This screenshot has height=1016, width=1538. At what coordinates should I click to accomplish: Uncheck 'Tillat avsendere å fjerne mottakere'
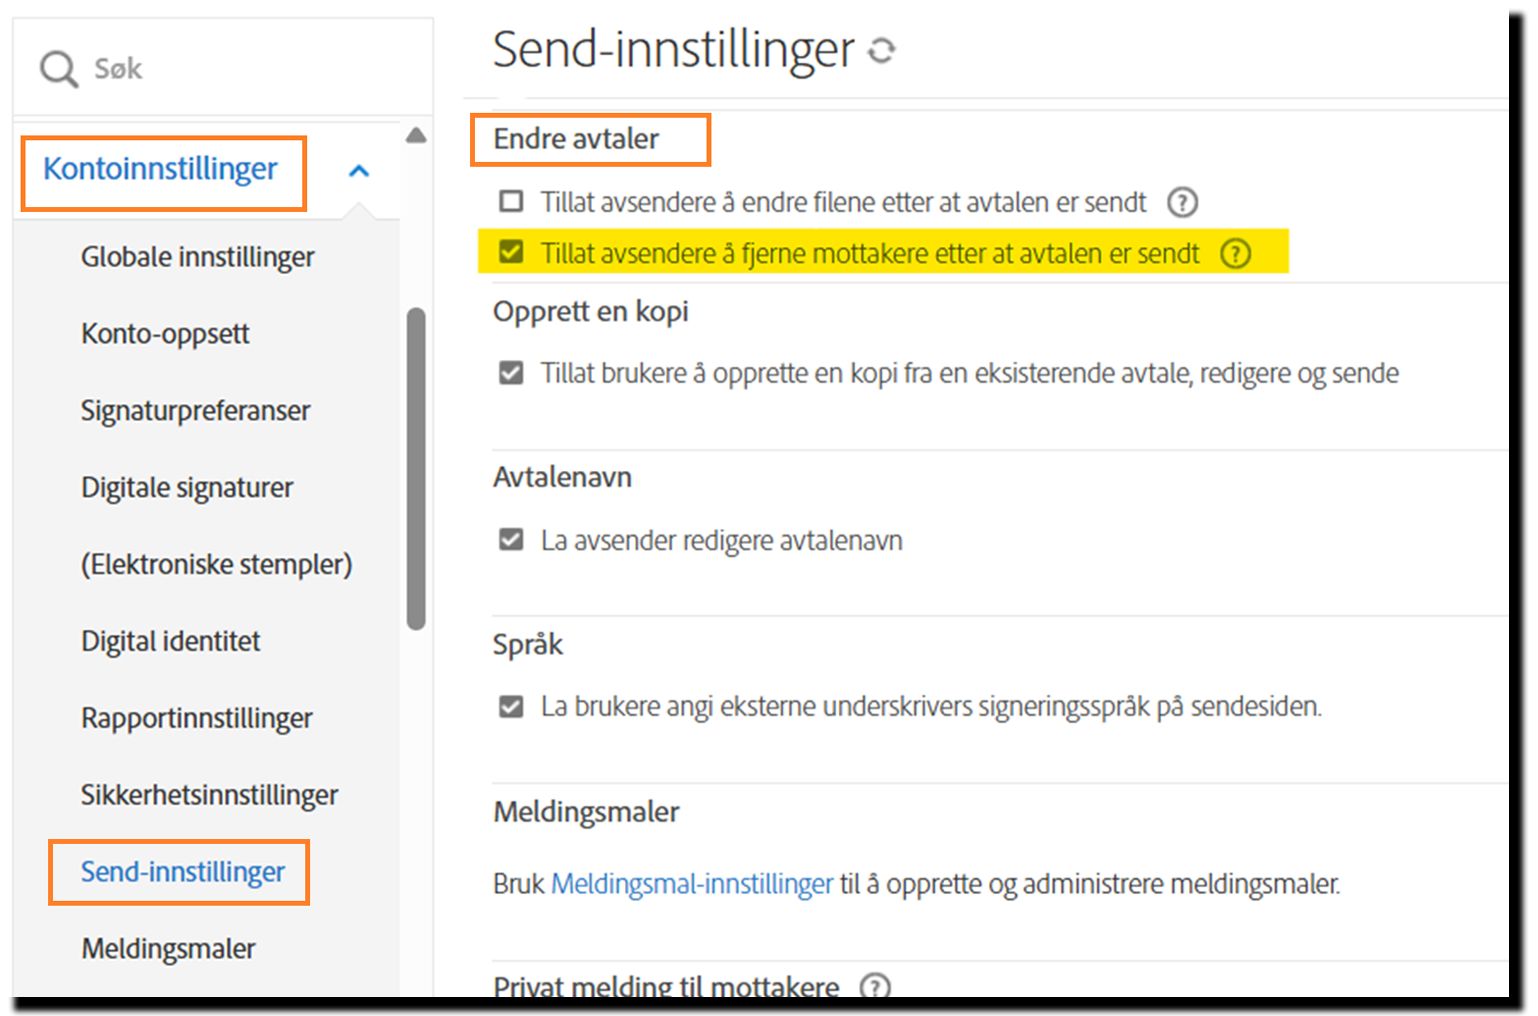point(512,253)
